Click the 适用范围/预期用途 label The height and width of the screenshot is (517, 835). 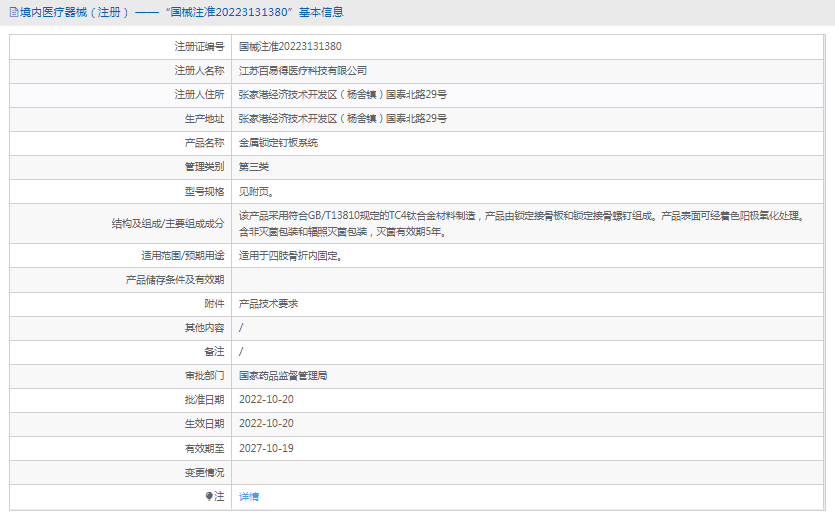tap(183, 256)
